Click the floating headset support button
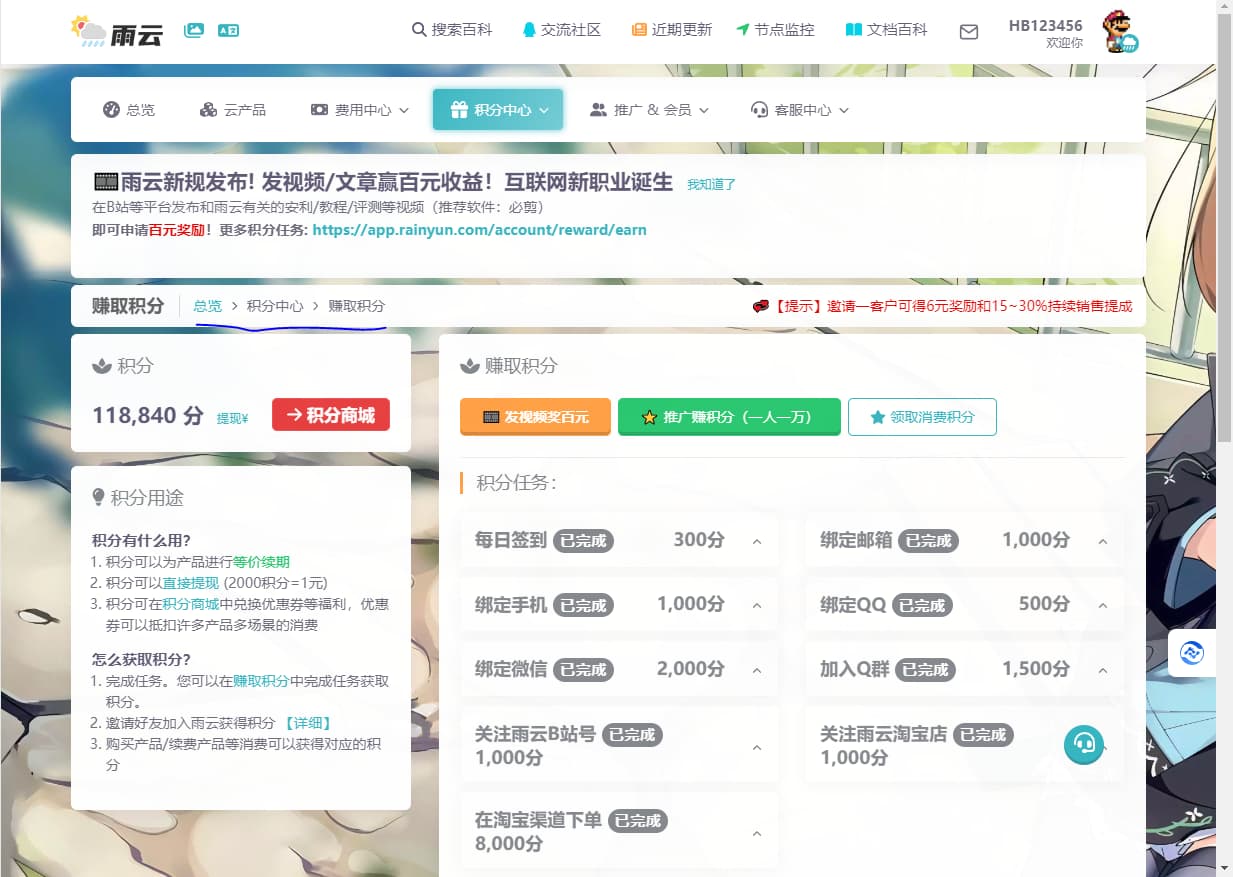Screen dimensions: 1233x877 pyautogui.click(x=1083, y=744)
